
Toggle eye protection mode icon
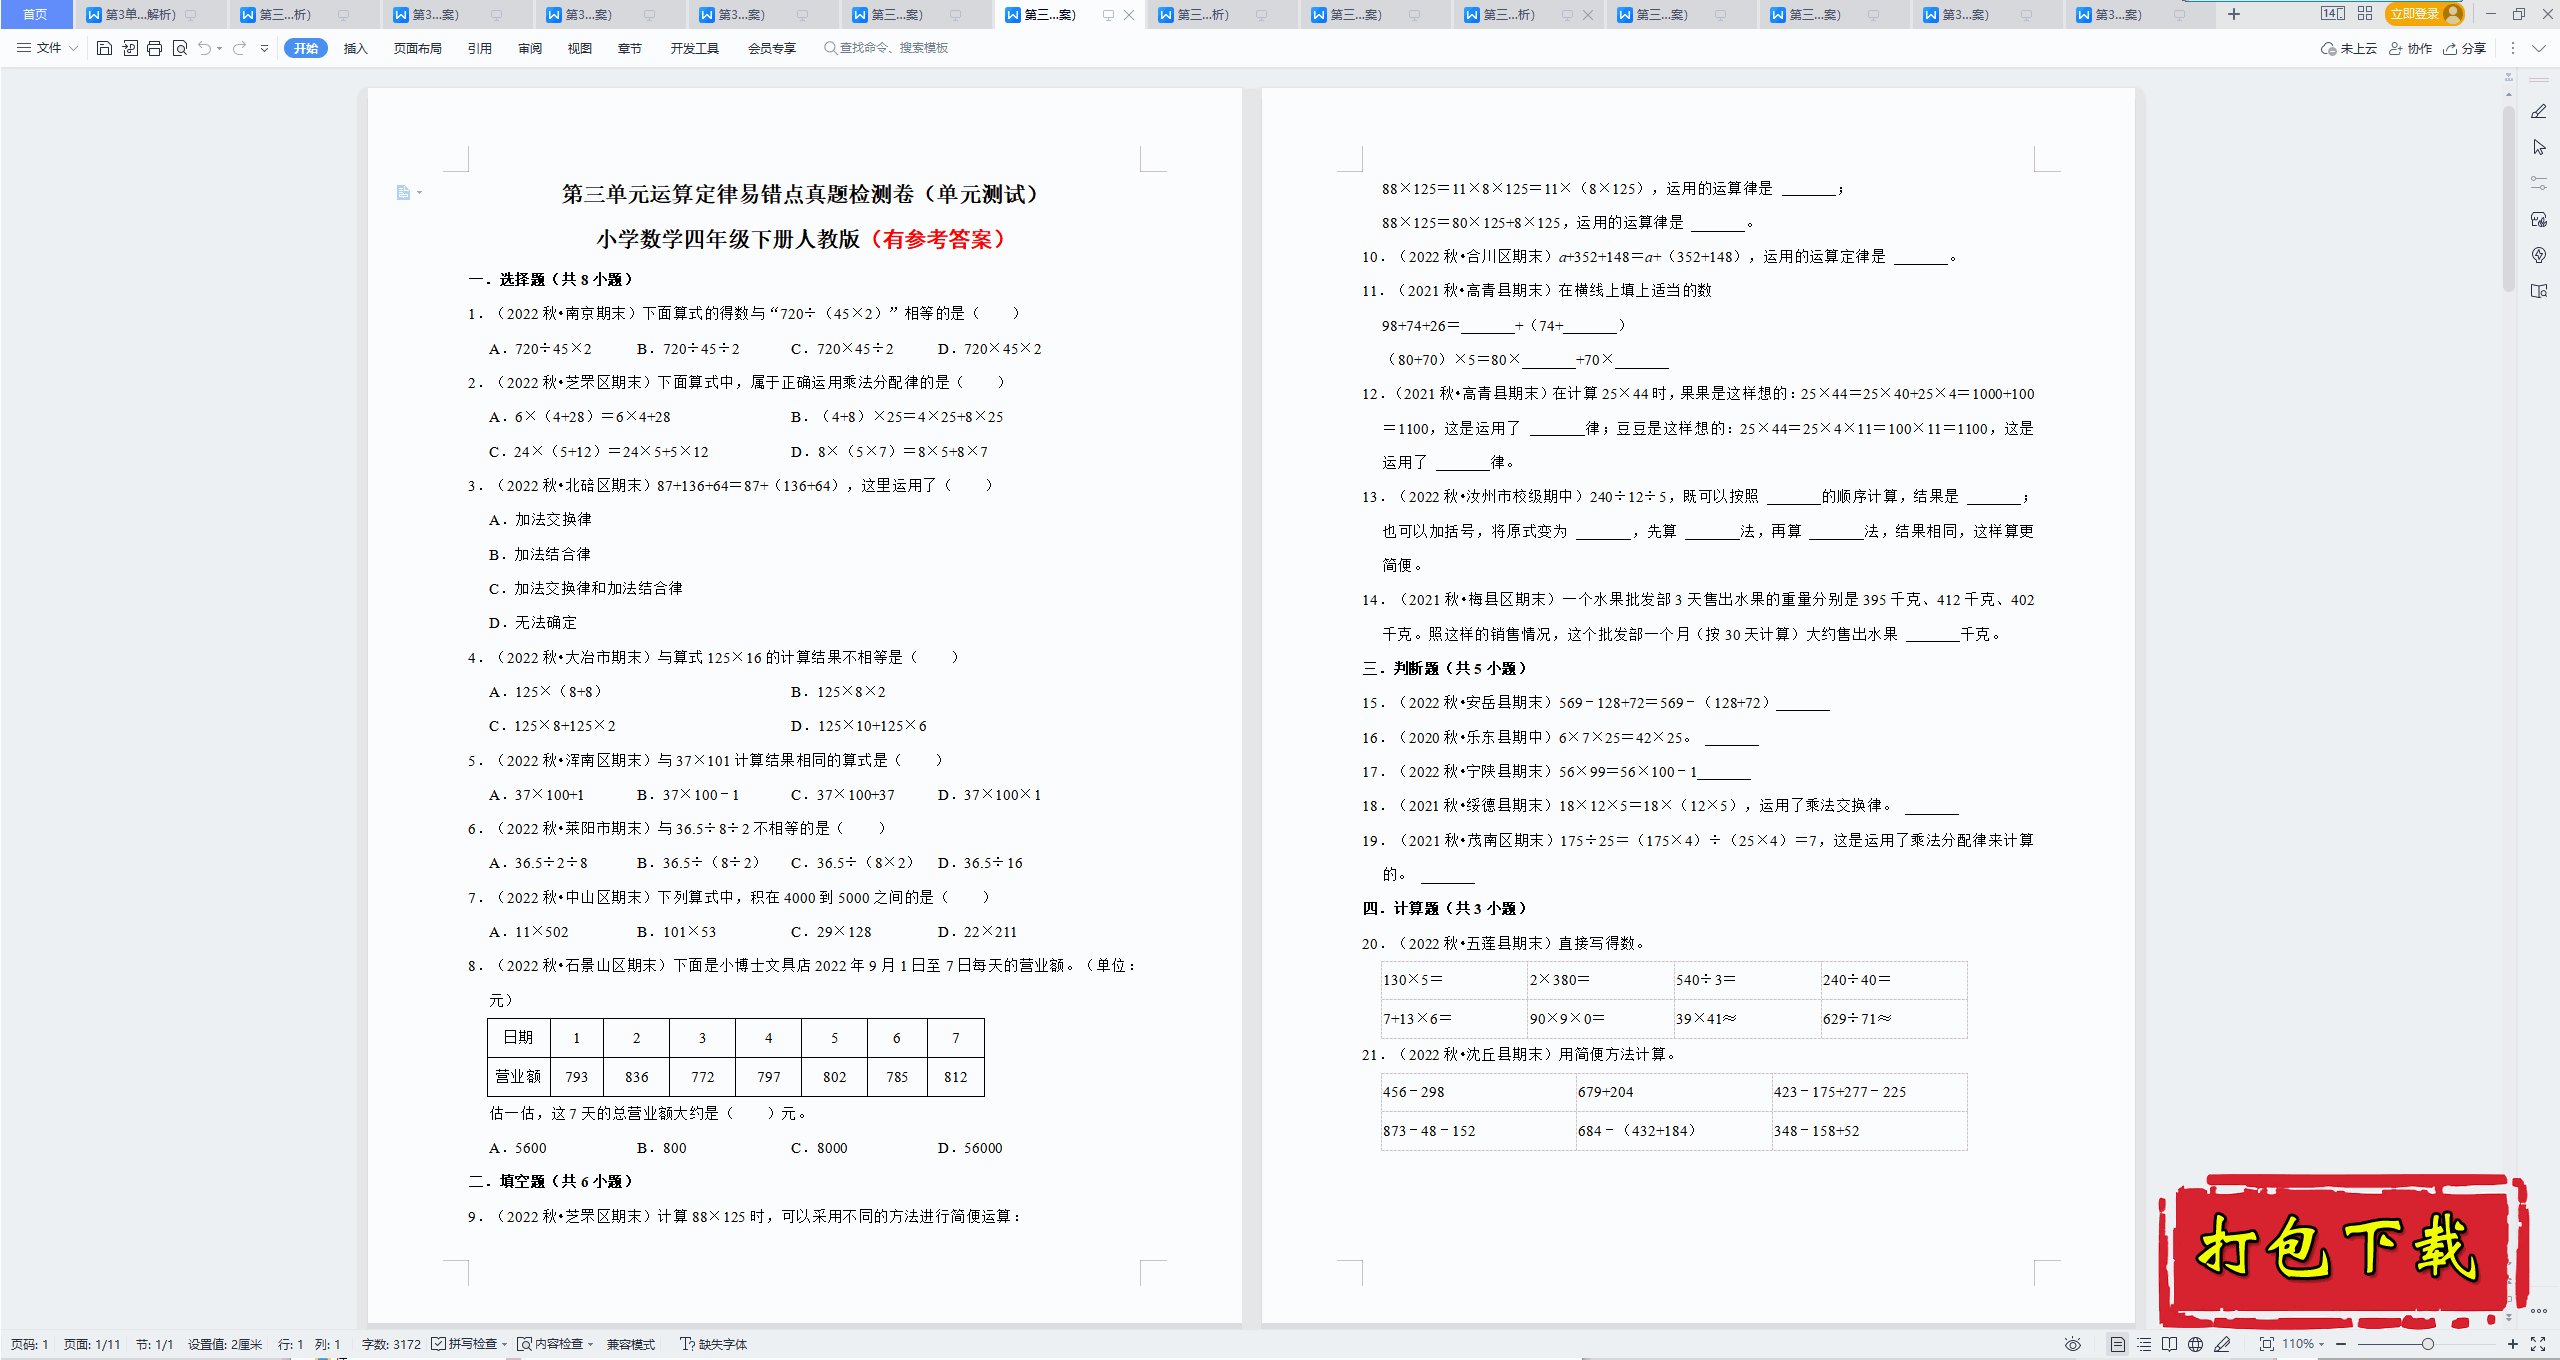(2073, 1344)
